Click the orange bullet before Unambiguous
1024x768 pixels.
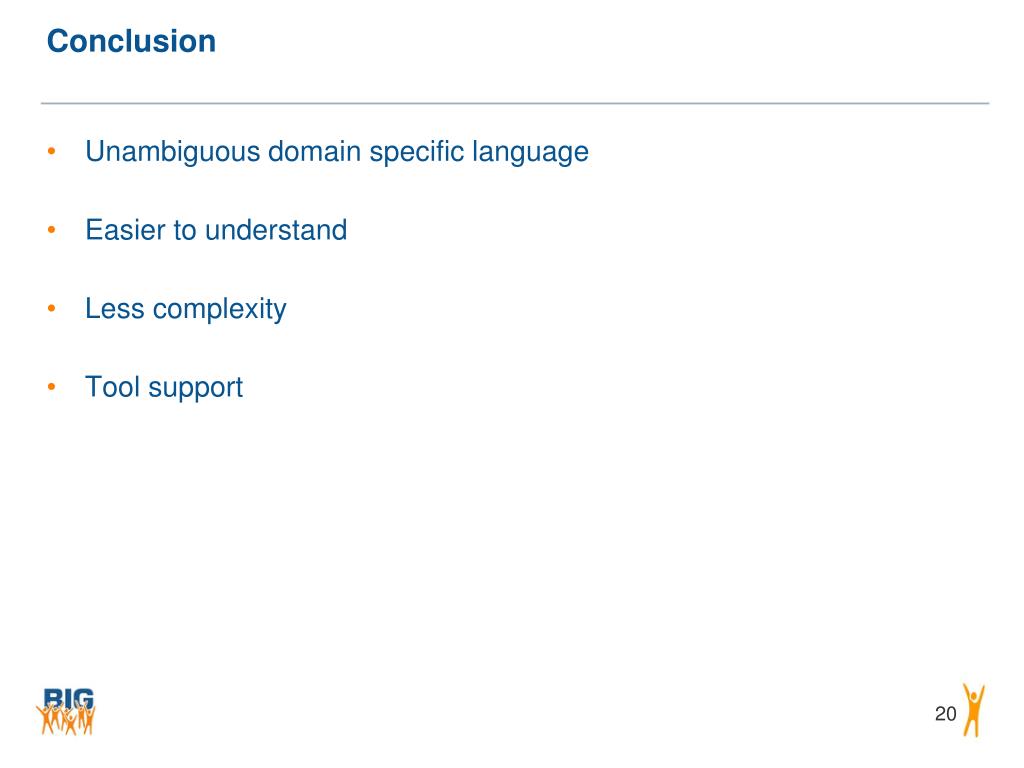tap(52, 152)
